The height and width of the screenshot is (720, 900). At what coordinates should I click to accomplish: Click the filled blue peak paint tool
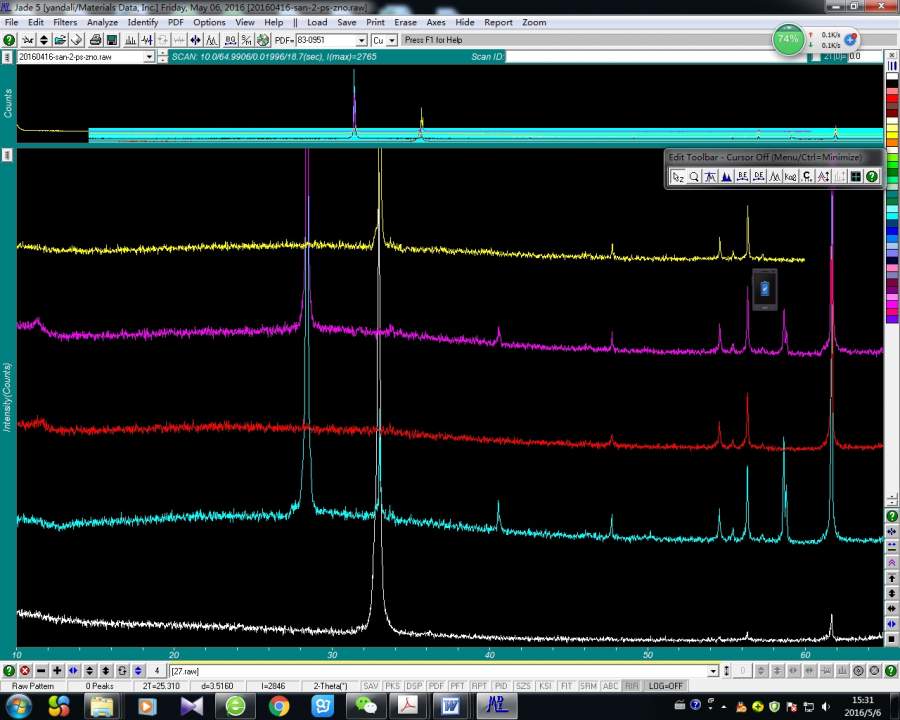726,177
